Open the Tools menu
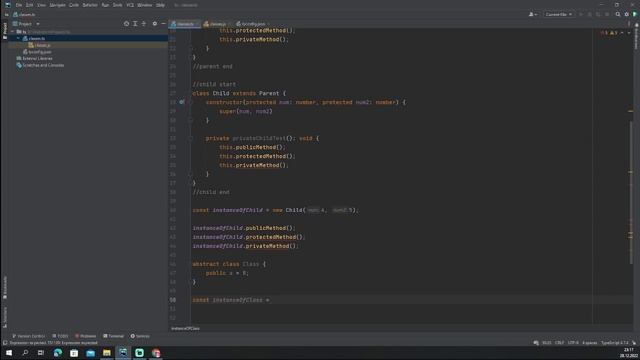 pyautogui.click(x=118, y=5)
